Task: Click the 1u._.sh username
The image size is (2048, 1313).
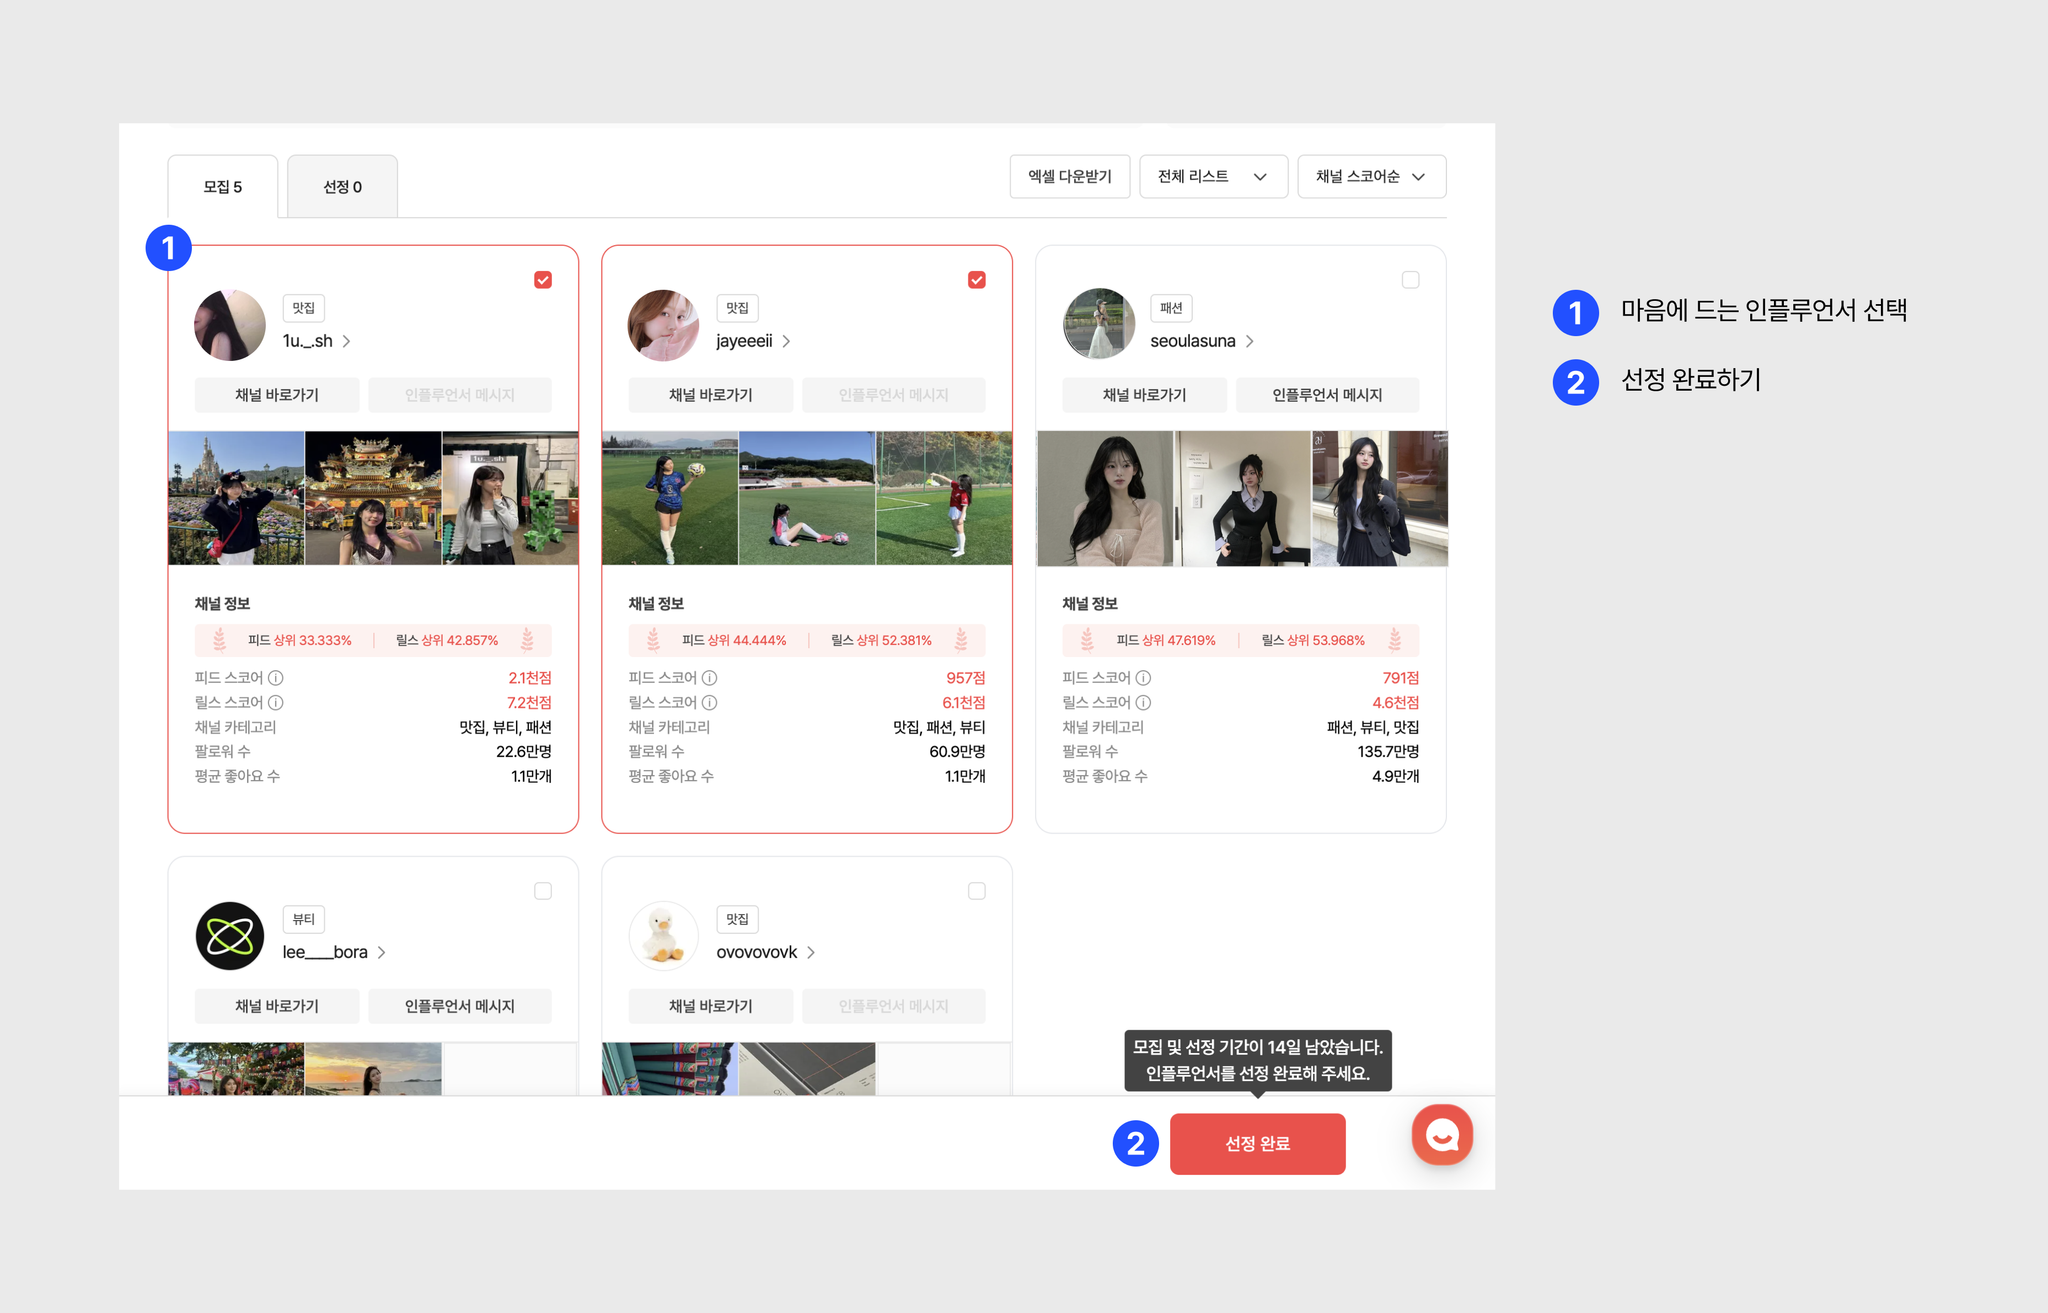Action: point(308,341)
